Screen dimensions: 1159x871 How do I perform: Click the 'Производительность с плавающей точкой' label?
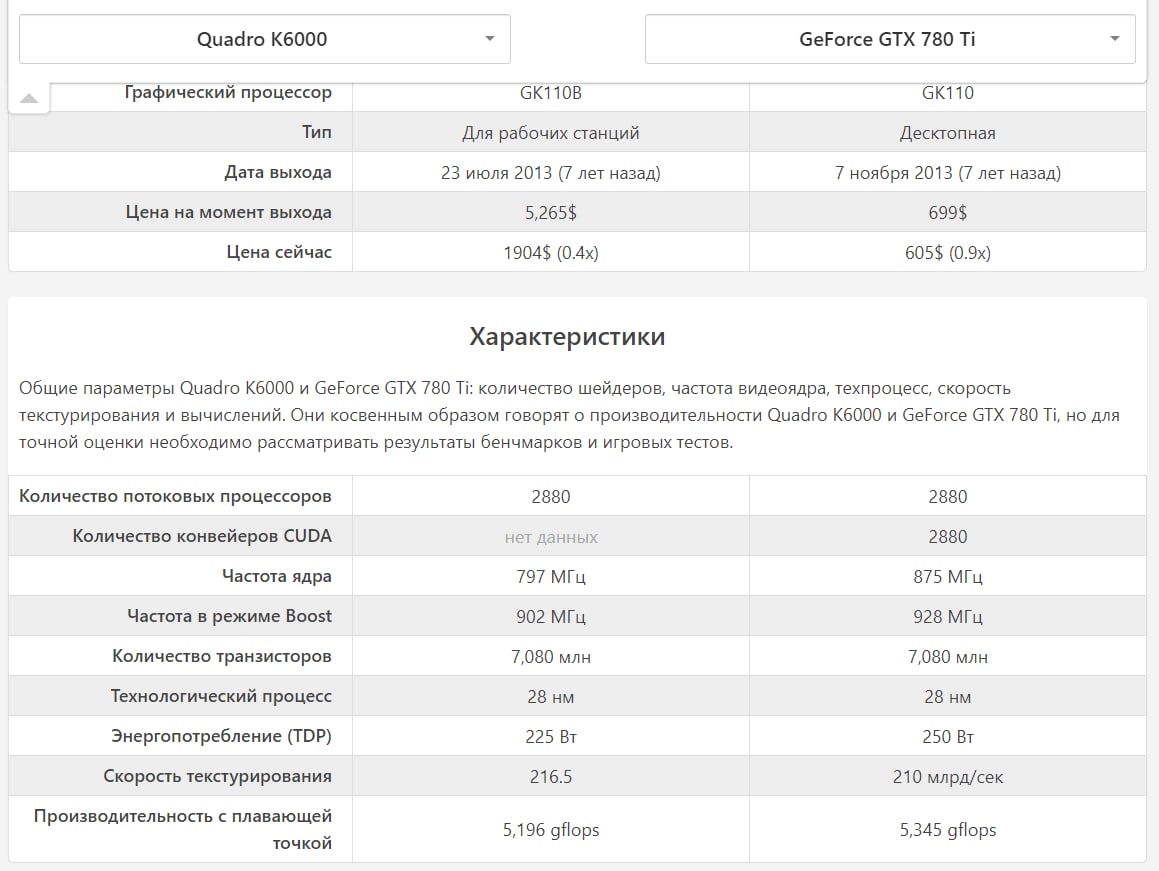tap(183, 830)
